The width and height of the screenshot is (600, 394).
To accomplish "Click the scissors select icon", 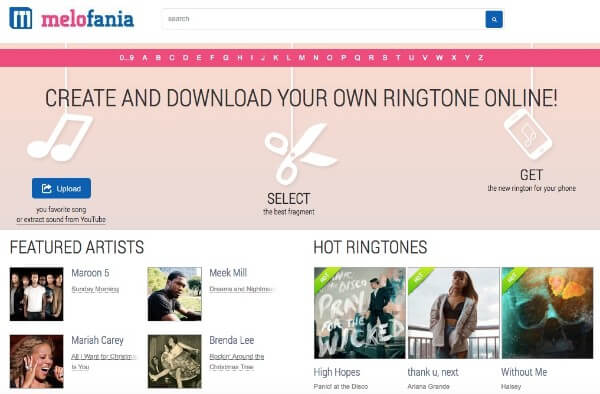I will pyautogui.click(x=300, y=153).
